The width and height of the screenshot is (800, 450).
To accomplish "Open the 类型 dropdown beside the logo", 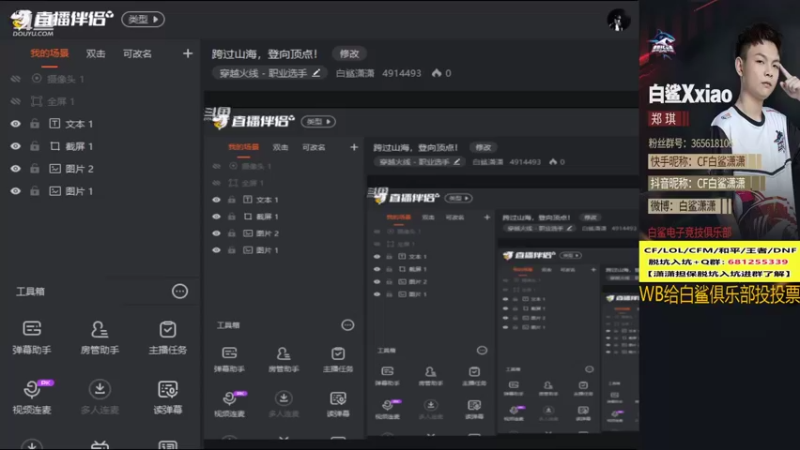I will (143, 19).
